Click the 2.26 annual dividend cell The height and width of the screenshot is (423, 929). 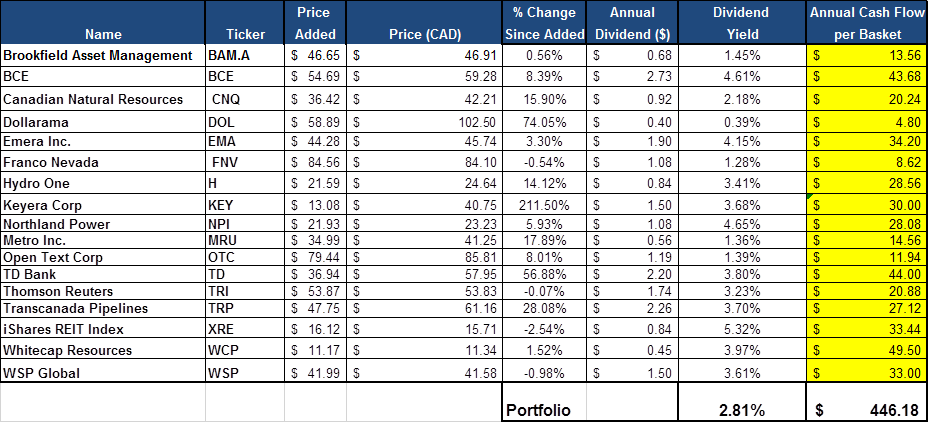[632, 309]
